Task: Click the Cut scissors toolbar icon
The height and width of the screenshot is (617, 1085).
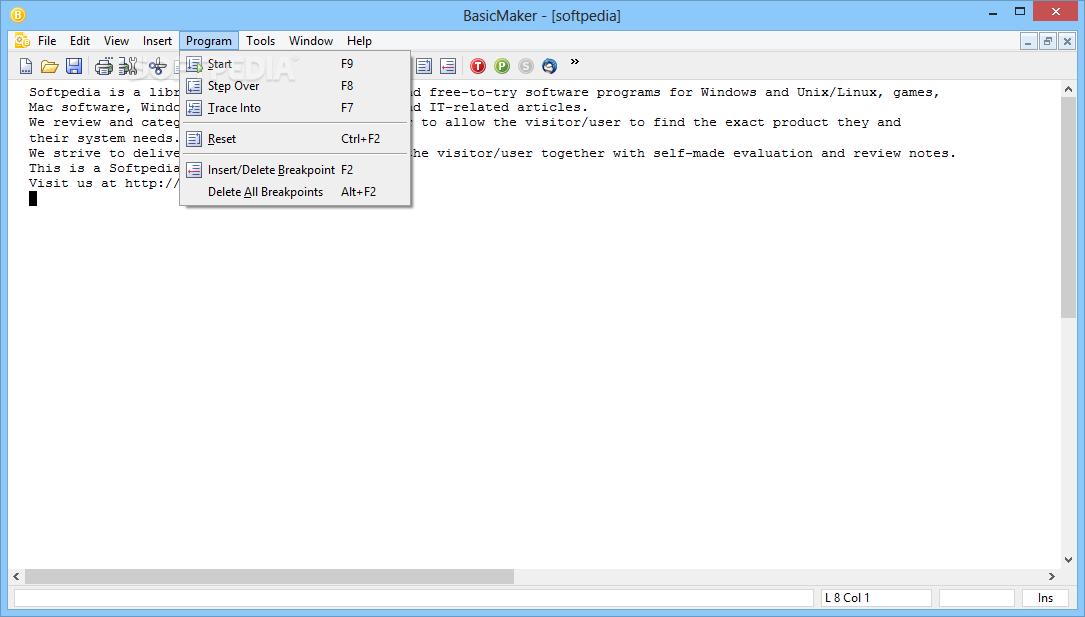Action: (157, 66)
